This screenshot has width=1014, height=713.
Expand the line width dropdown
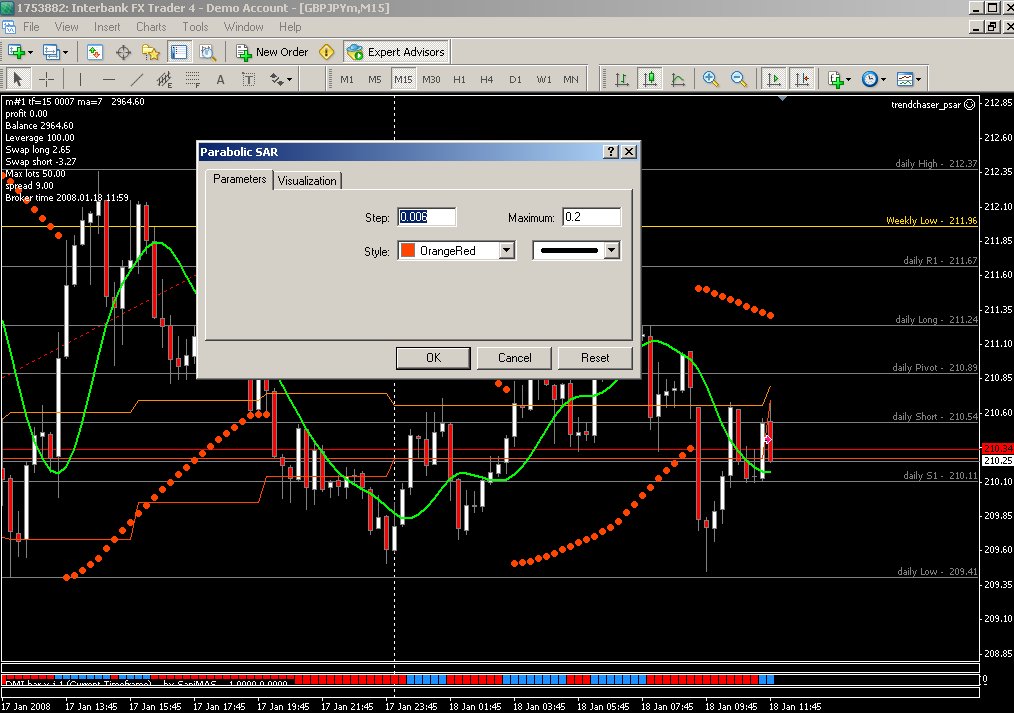(612, 251)
